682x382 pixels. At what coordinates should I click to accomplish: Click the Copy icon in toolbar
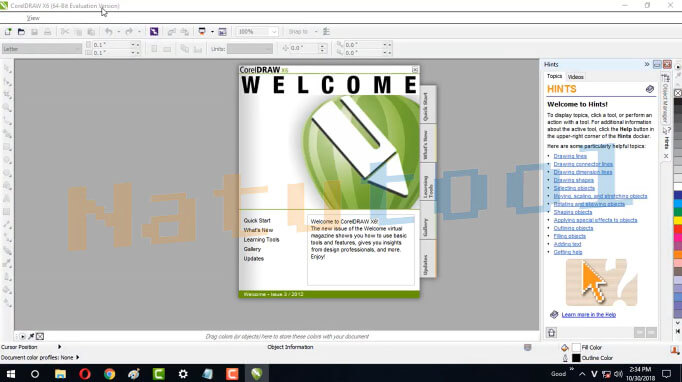pos(78,32)
